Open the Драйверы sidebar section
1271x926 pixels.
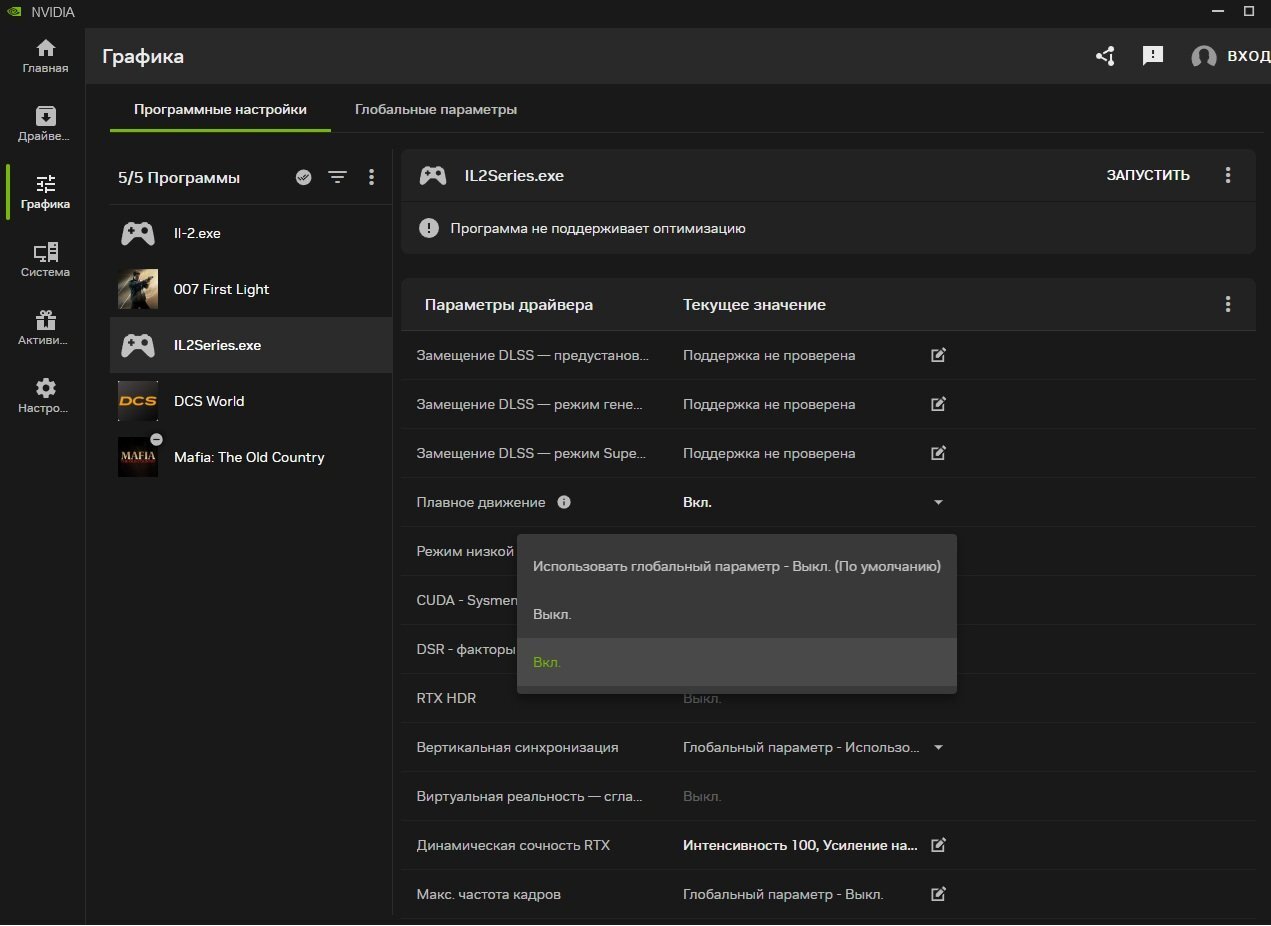(x=45, y=125)
